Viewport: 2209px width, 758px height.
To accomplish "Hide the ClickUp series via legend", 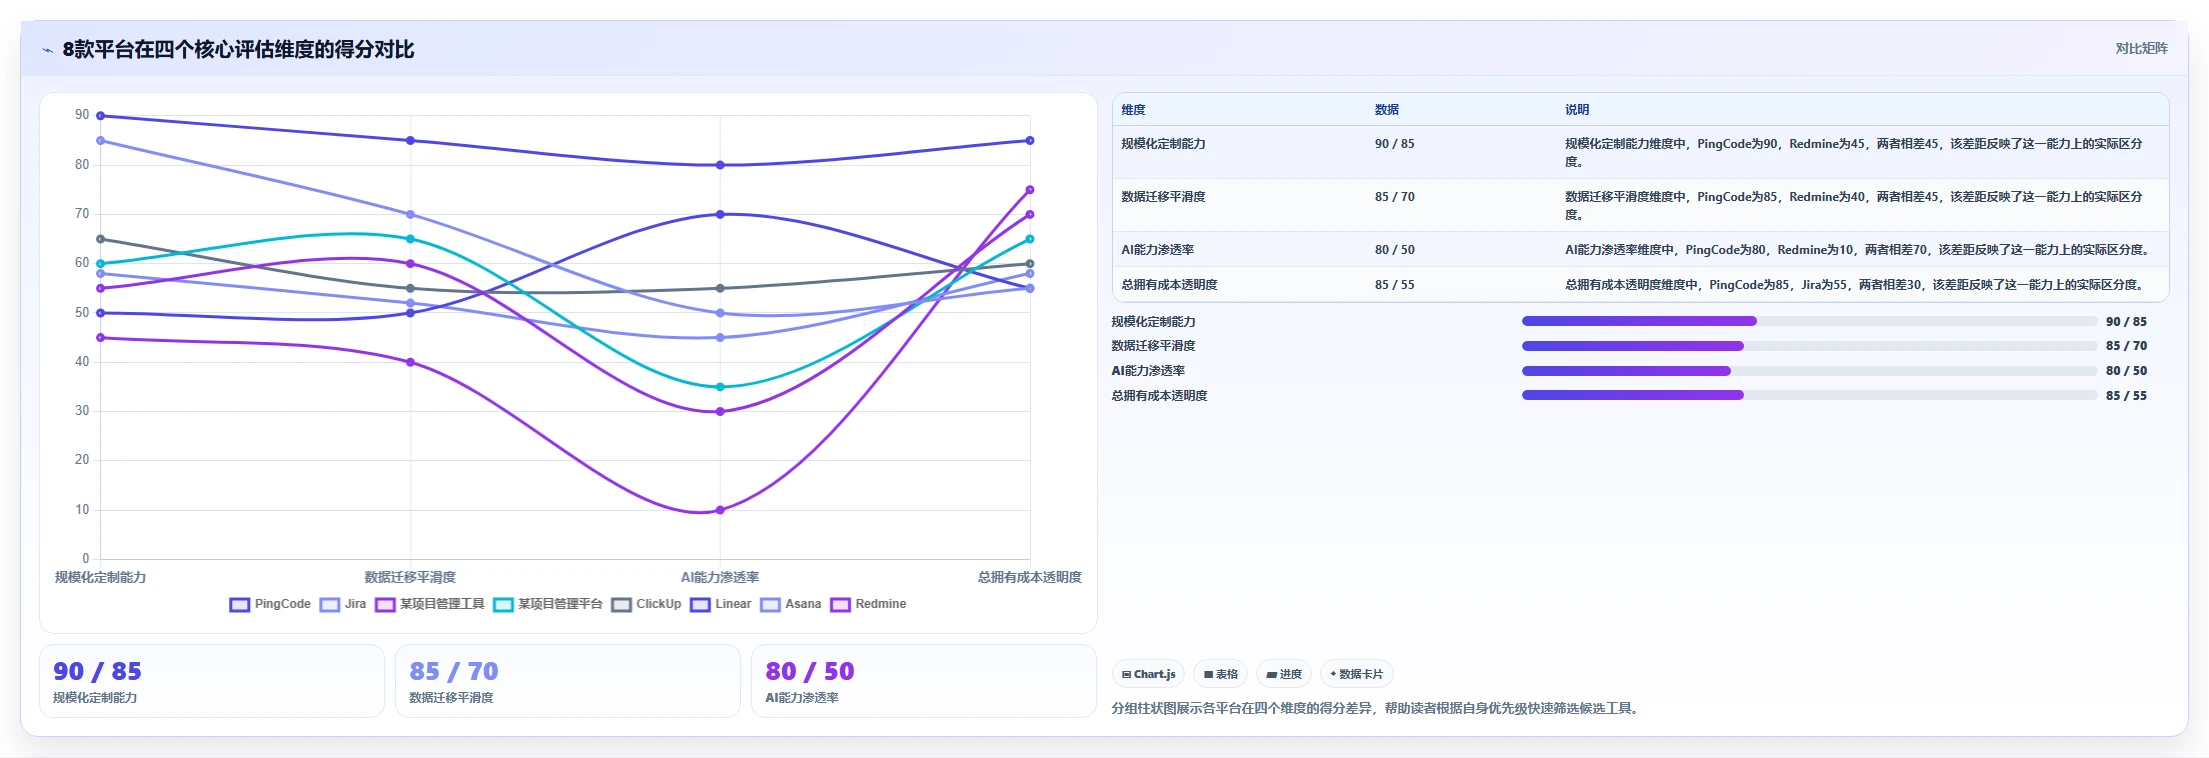I will point(646,604).
